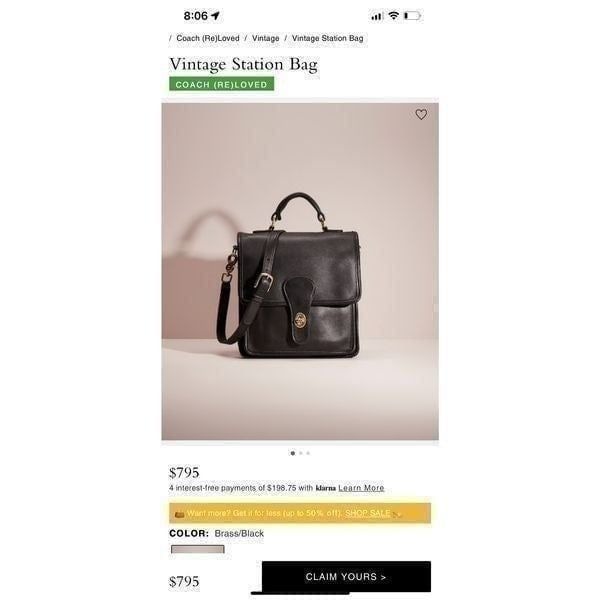This screenshot has width=600, height=600.
Task: Tap the green COACH (RE)LOVED badge
Action: point(222,84)
